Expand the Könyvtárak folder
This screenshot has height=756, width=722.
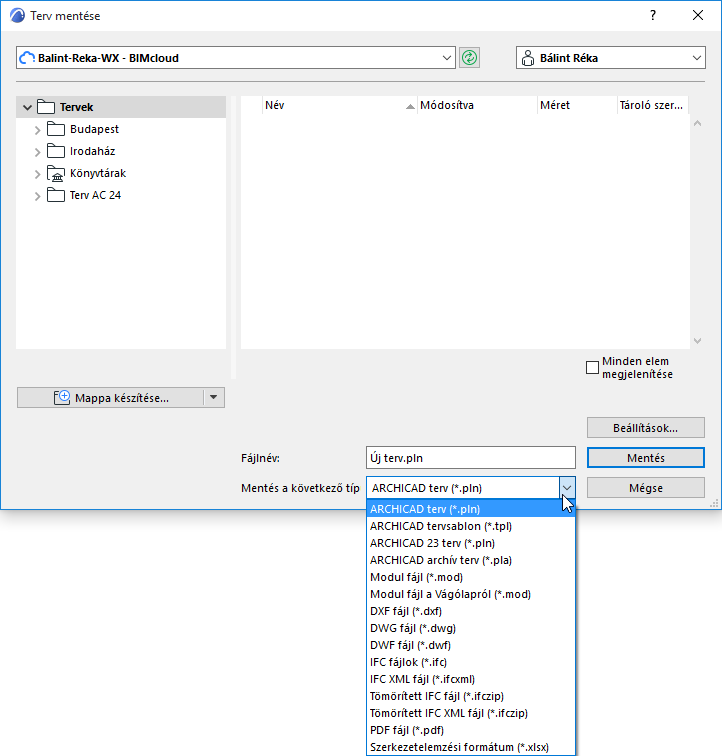coord(38,174)
